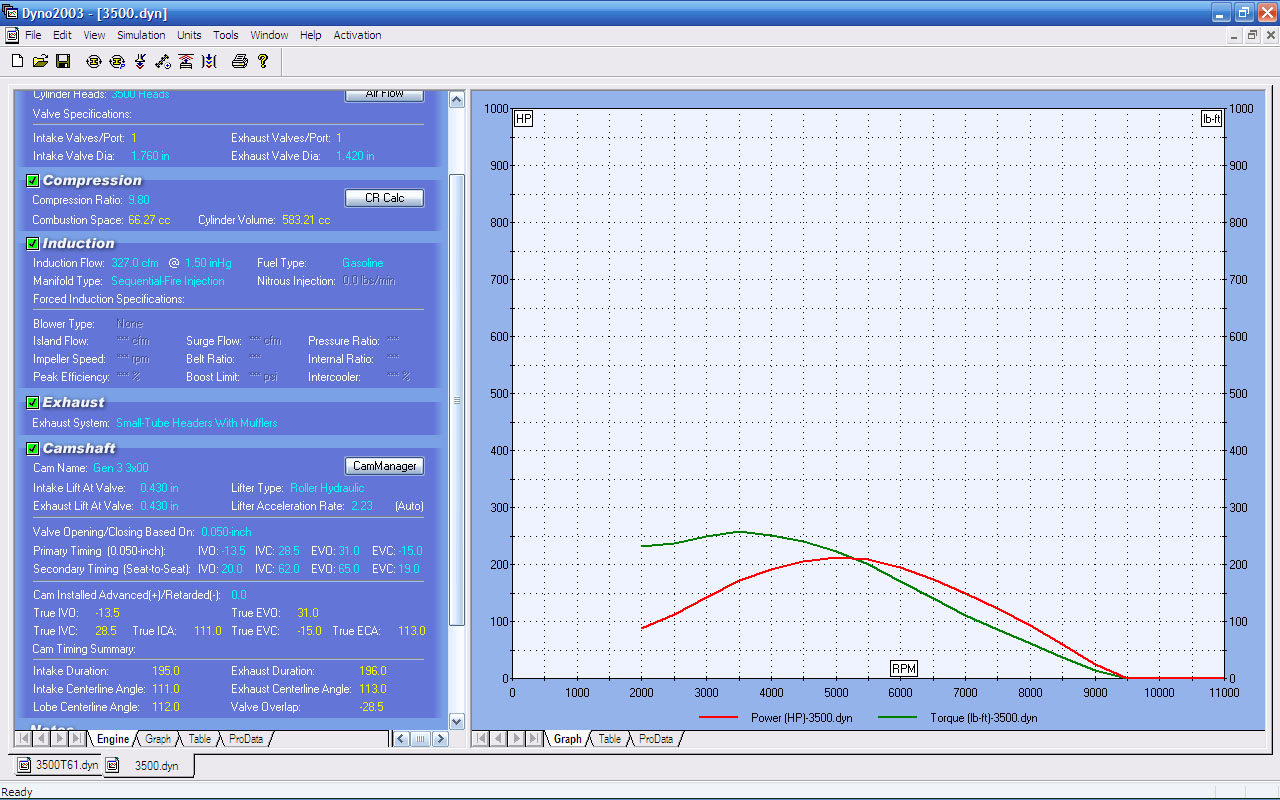This screenshot has width=1280, height=800.
Task: Click the Iterator icon marked with blue P
Action: pyautogui.click(x=117, y=62)
